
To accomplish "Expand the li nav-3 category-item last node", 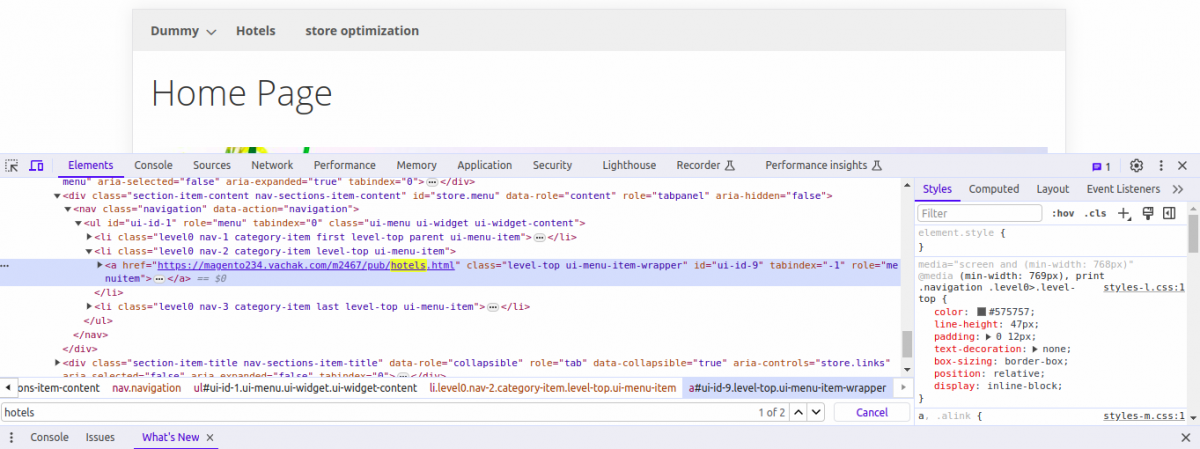I will point(89,306).
